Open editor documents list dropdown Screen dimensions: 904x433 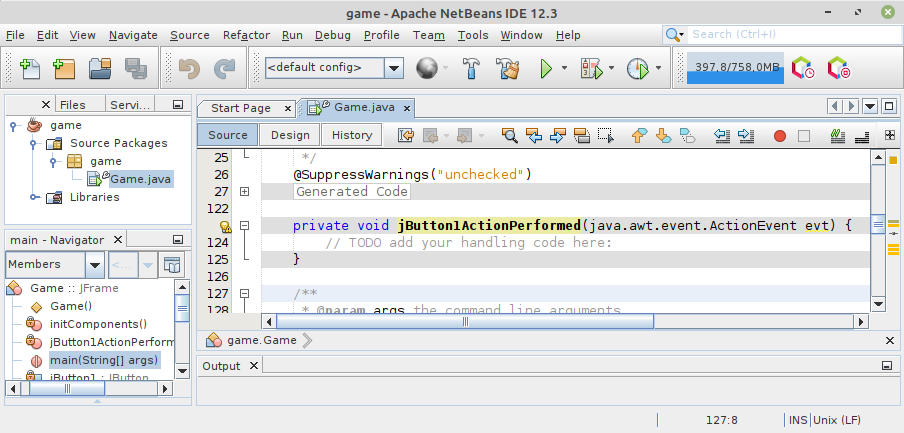[870, 107]
